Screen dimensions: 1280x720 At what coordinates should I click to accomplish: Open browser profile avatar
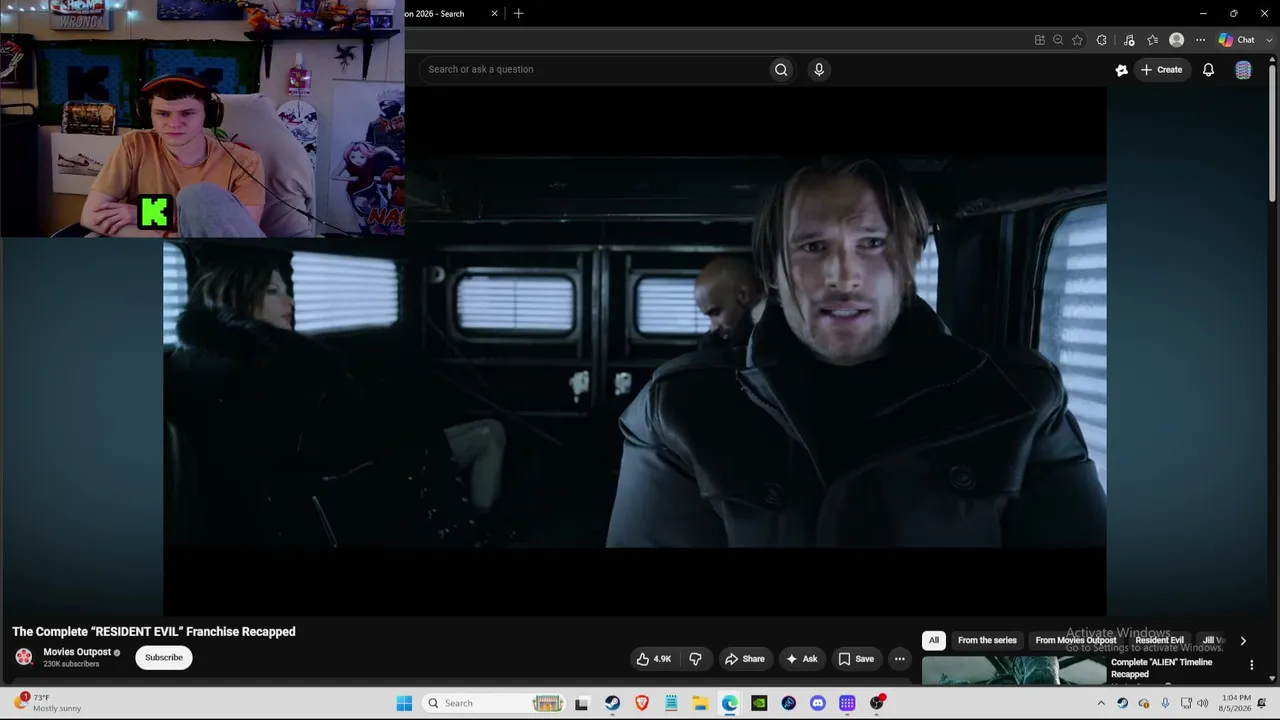point(1176,40)
